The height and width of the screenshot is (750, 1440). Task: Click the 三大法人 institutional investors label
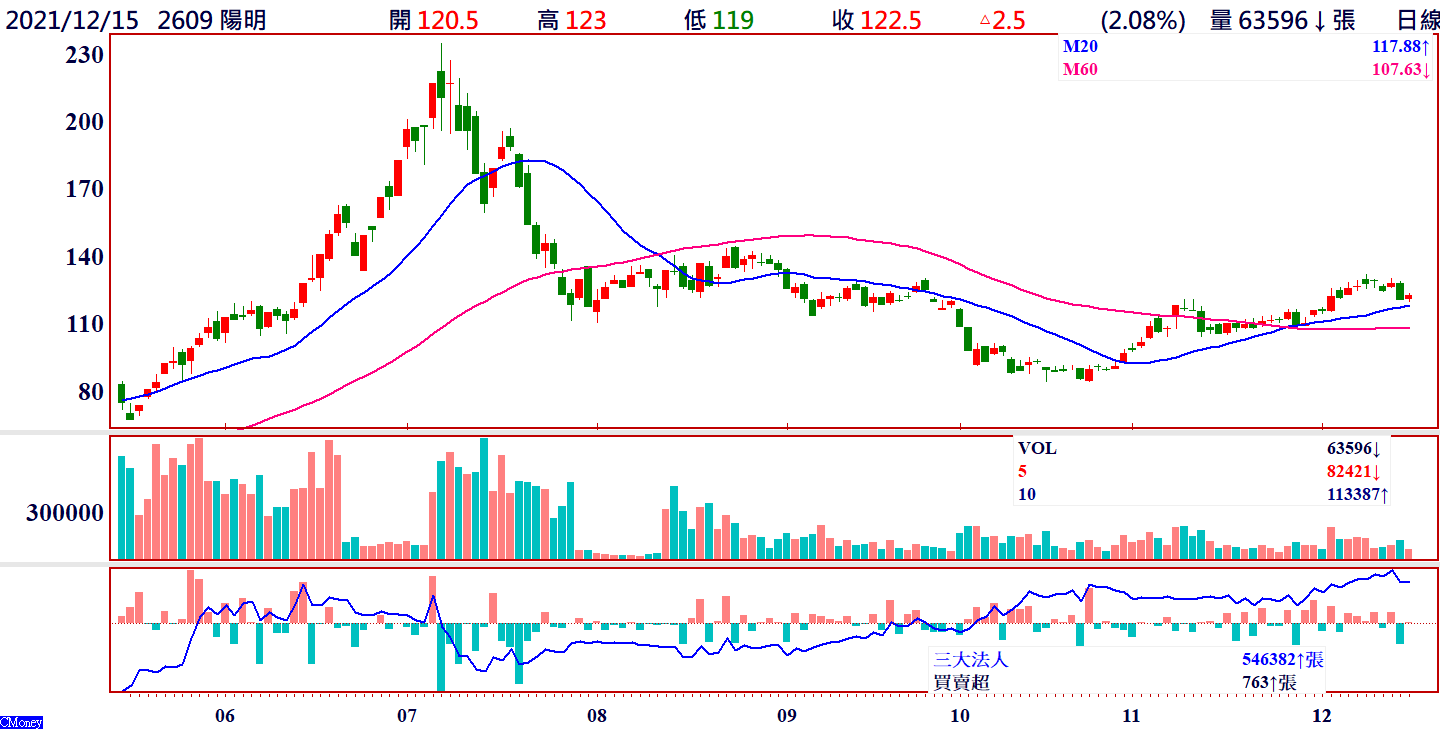coord(971,660)
